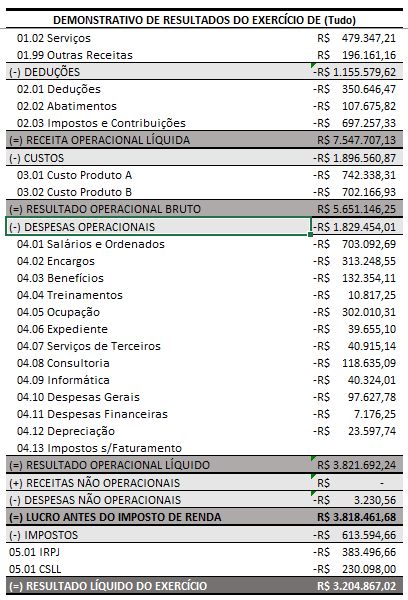Image resolution: width=408 pixels, height=600 pixels.
Task: Click RESULTADO LÍQUIDO DO EXERCÍCIO total
Action: point(357,586)
